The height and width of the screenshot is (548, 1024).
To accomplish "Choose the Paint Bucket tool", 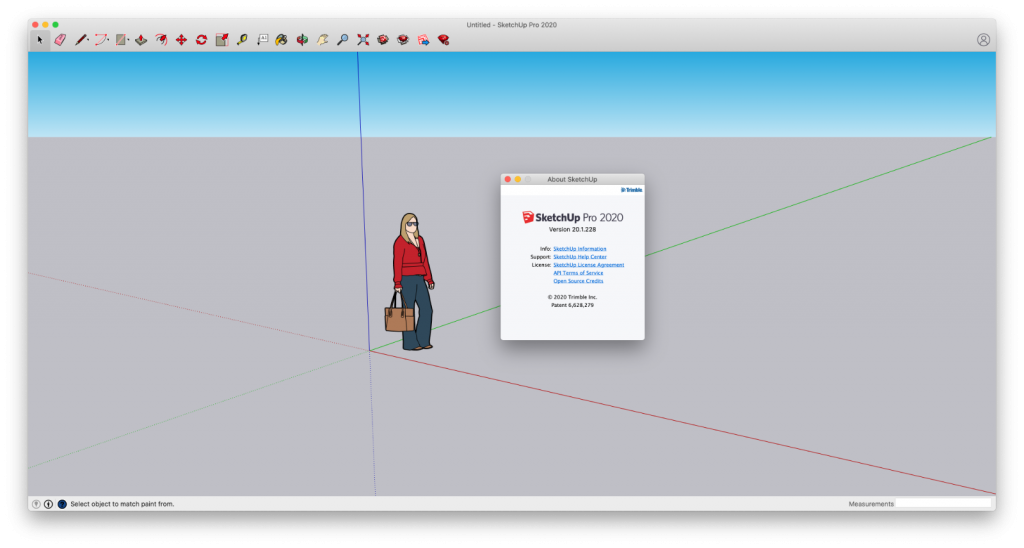I will point(281,40).
